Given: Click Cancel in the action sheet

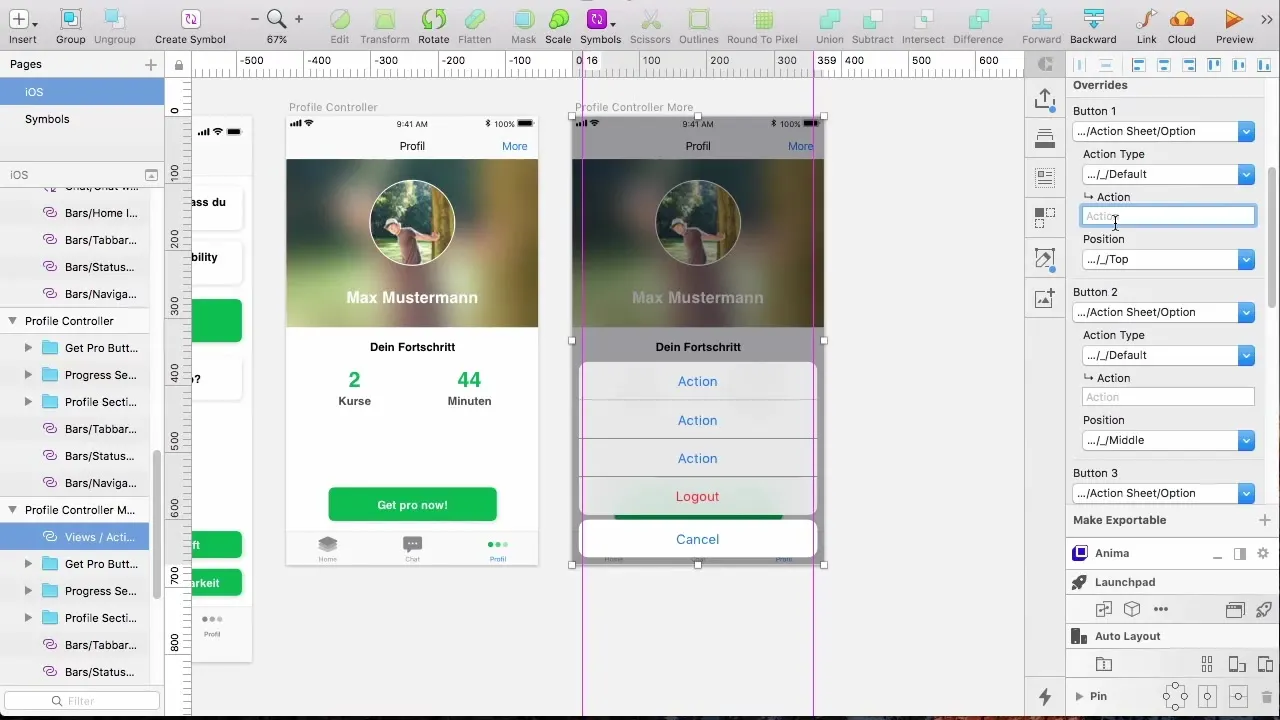Looking at the screenshot, I should click(697, 539).
